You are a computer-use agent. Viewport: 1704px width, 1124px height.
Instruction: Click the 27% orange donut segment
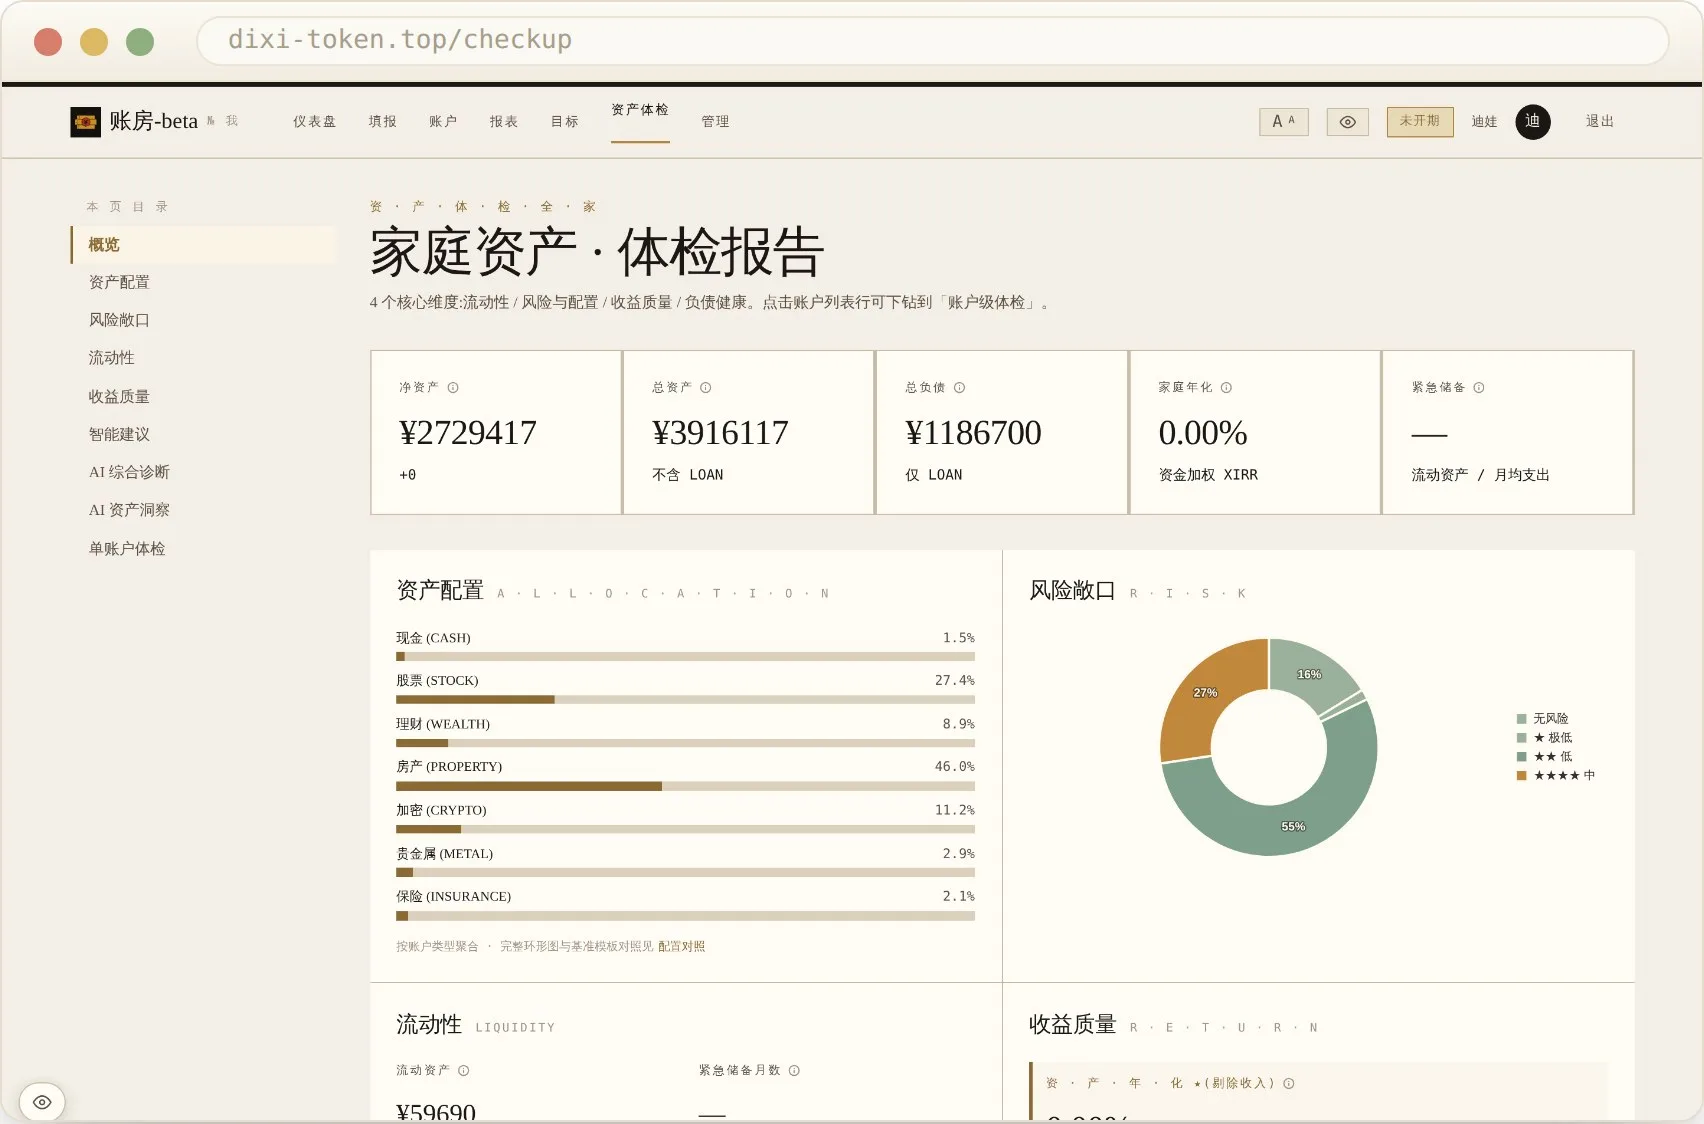pyautogui.click(x=1205, y=692)
